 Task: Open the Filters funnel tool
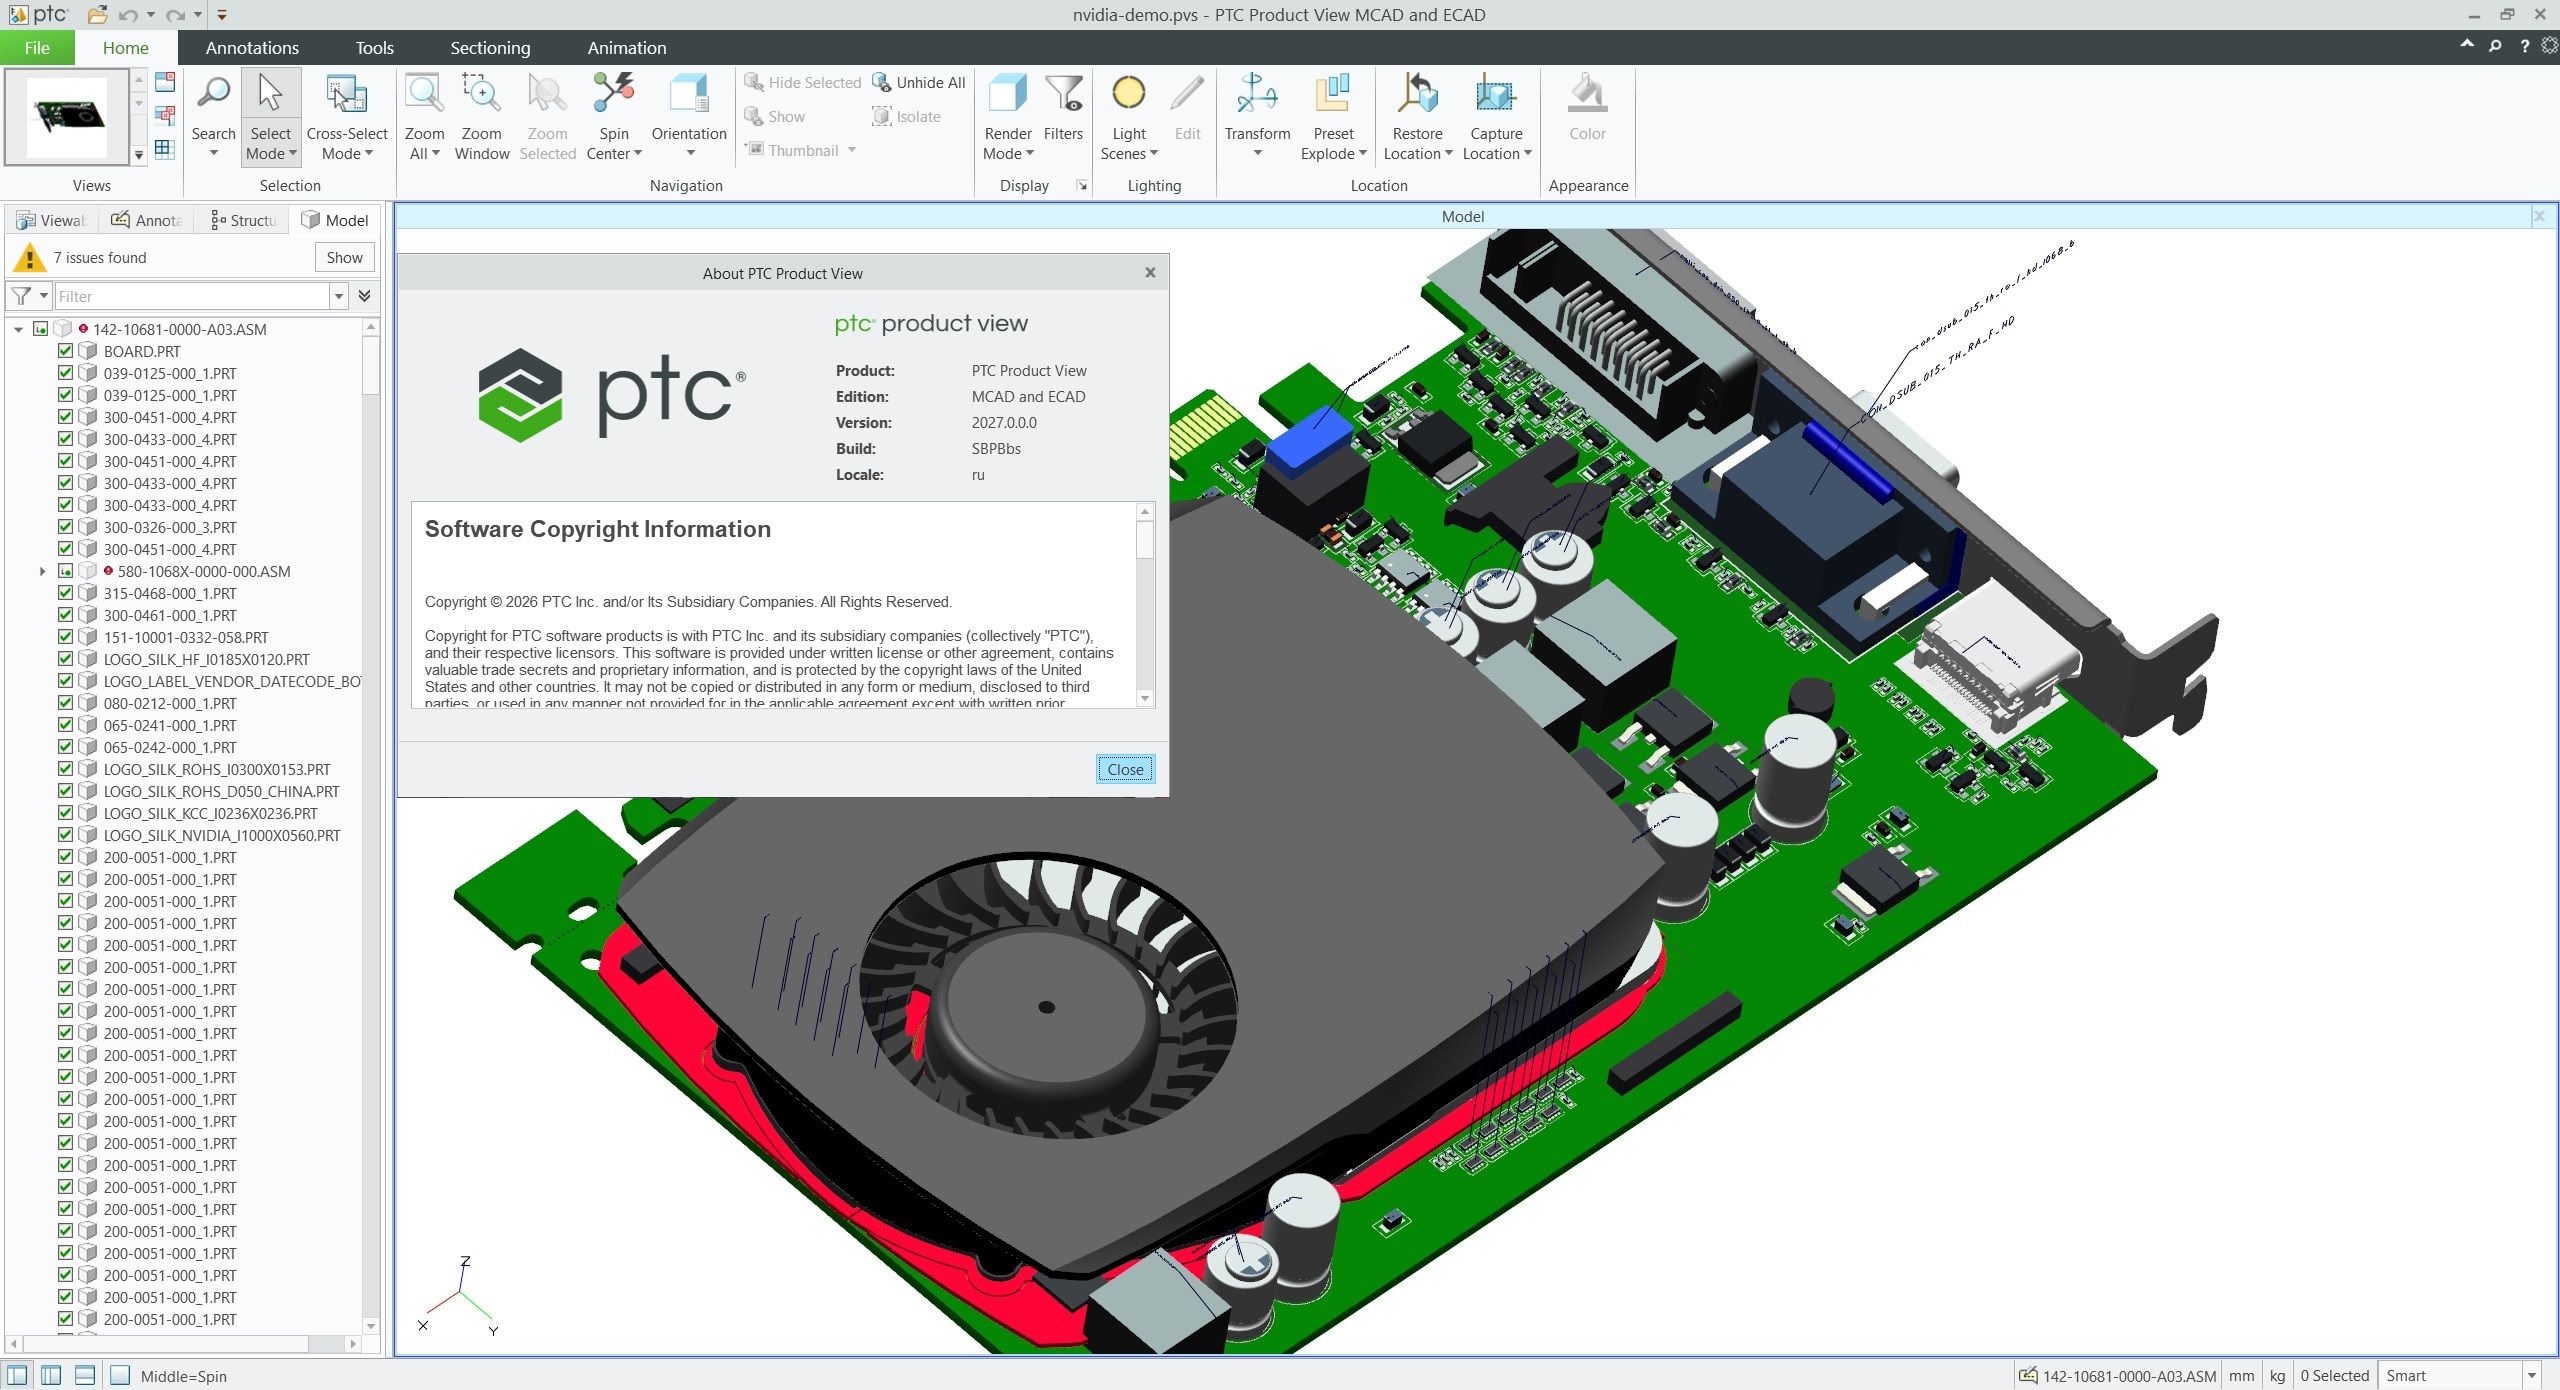pos(1063,107)
